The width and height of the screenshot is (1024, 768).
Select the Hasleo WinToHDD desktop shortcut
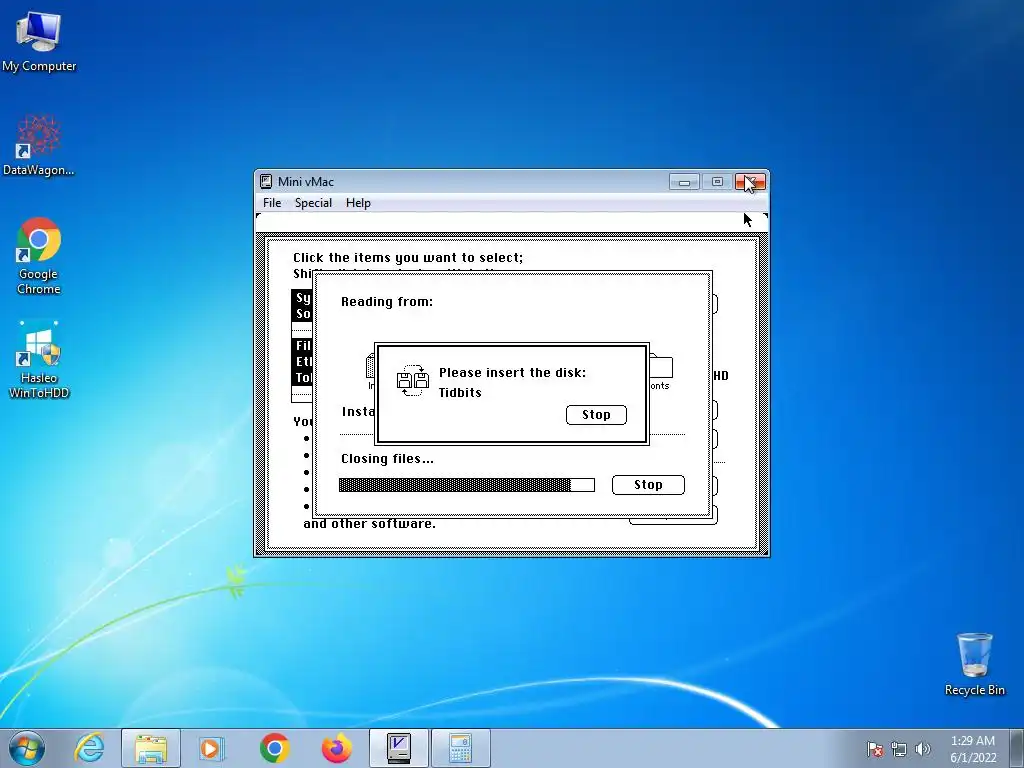point(39,360)
